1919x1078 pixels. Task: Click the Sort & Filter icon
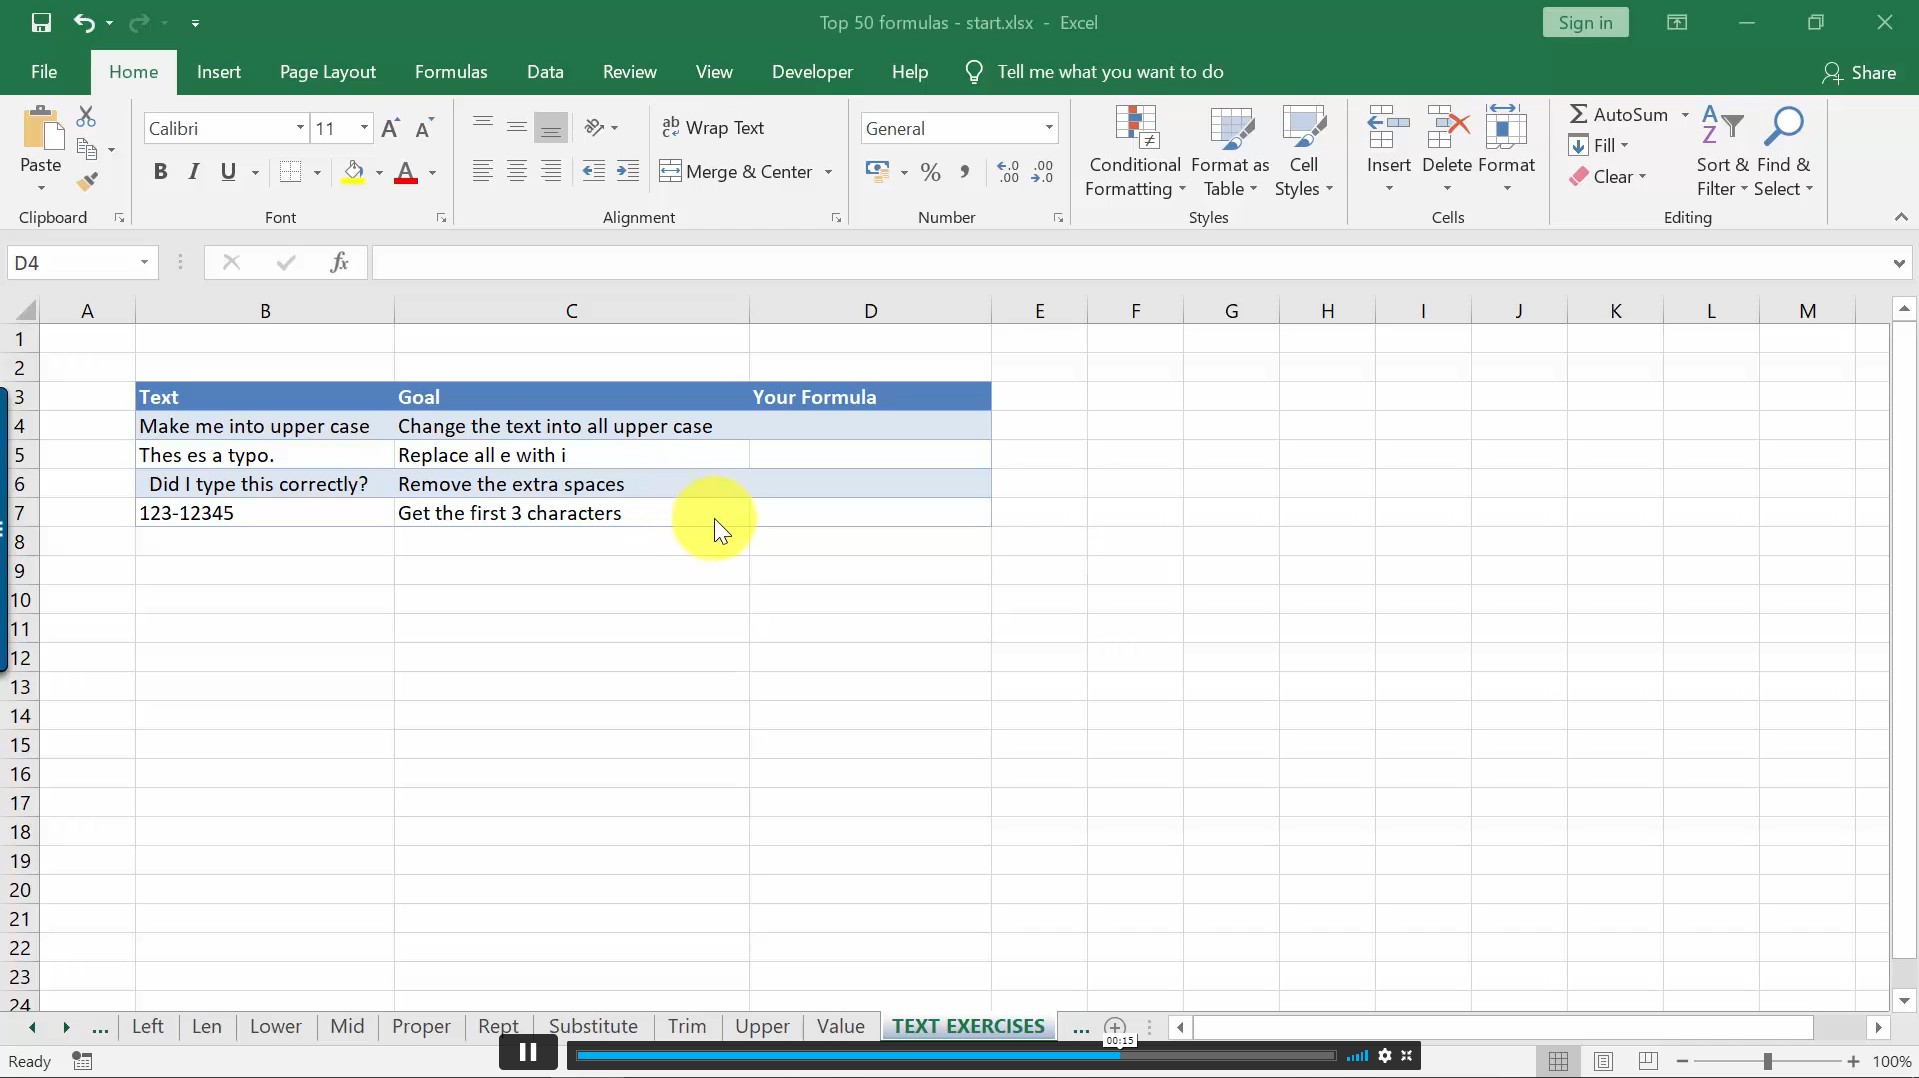[1722, 126]
